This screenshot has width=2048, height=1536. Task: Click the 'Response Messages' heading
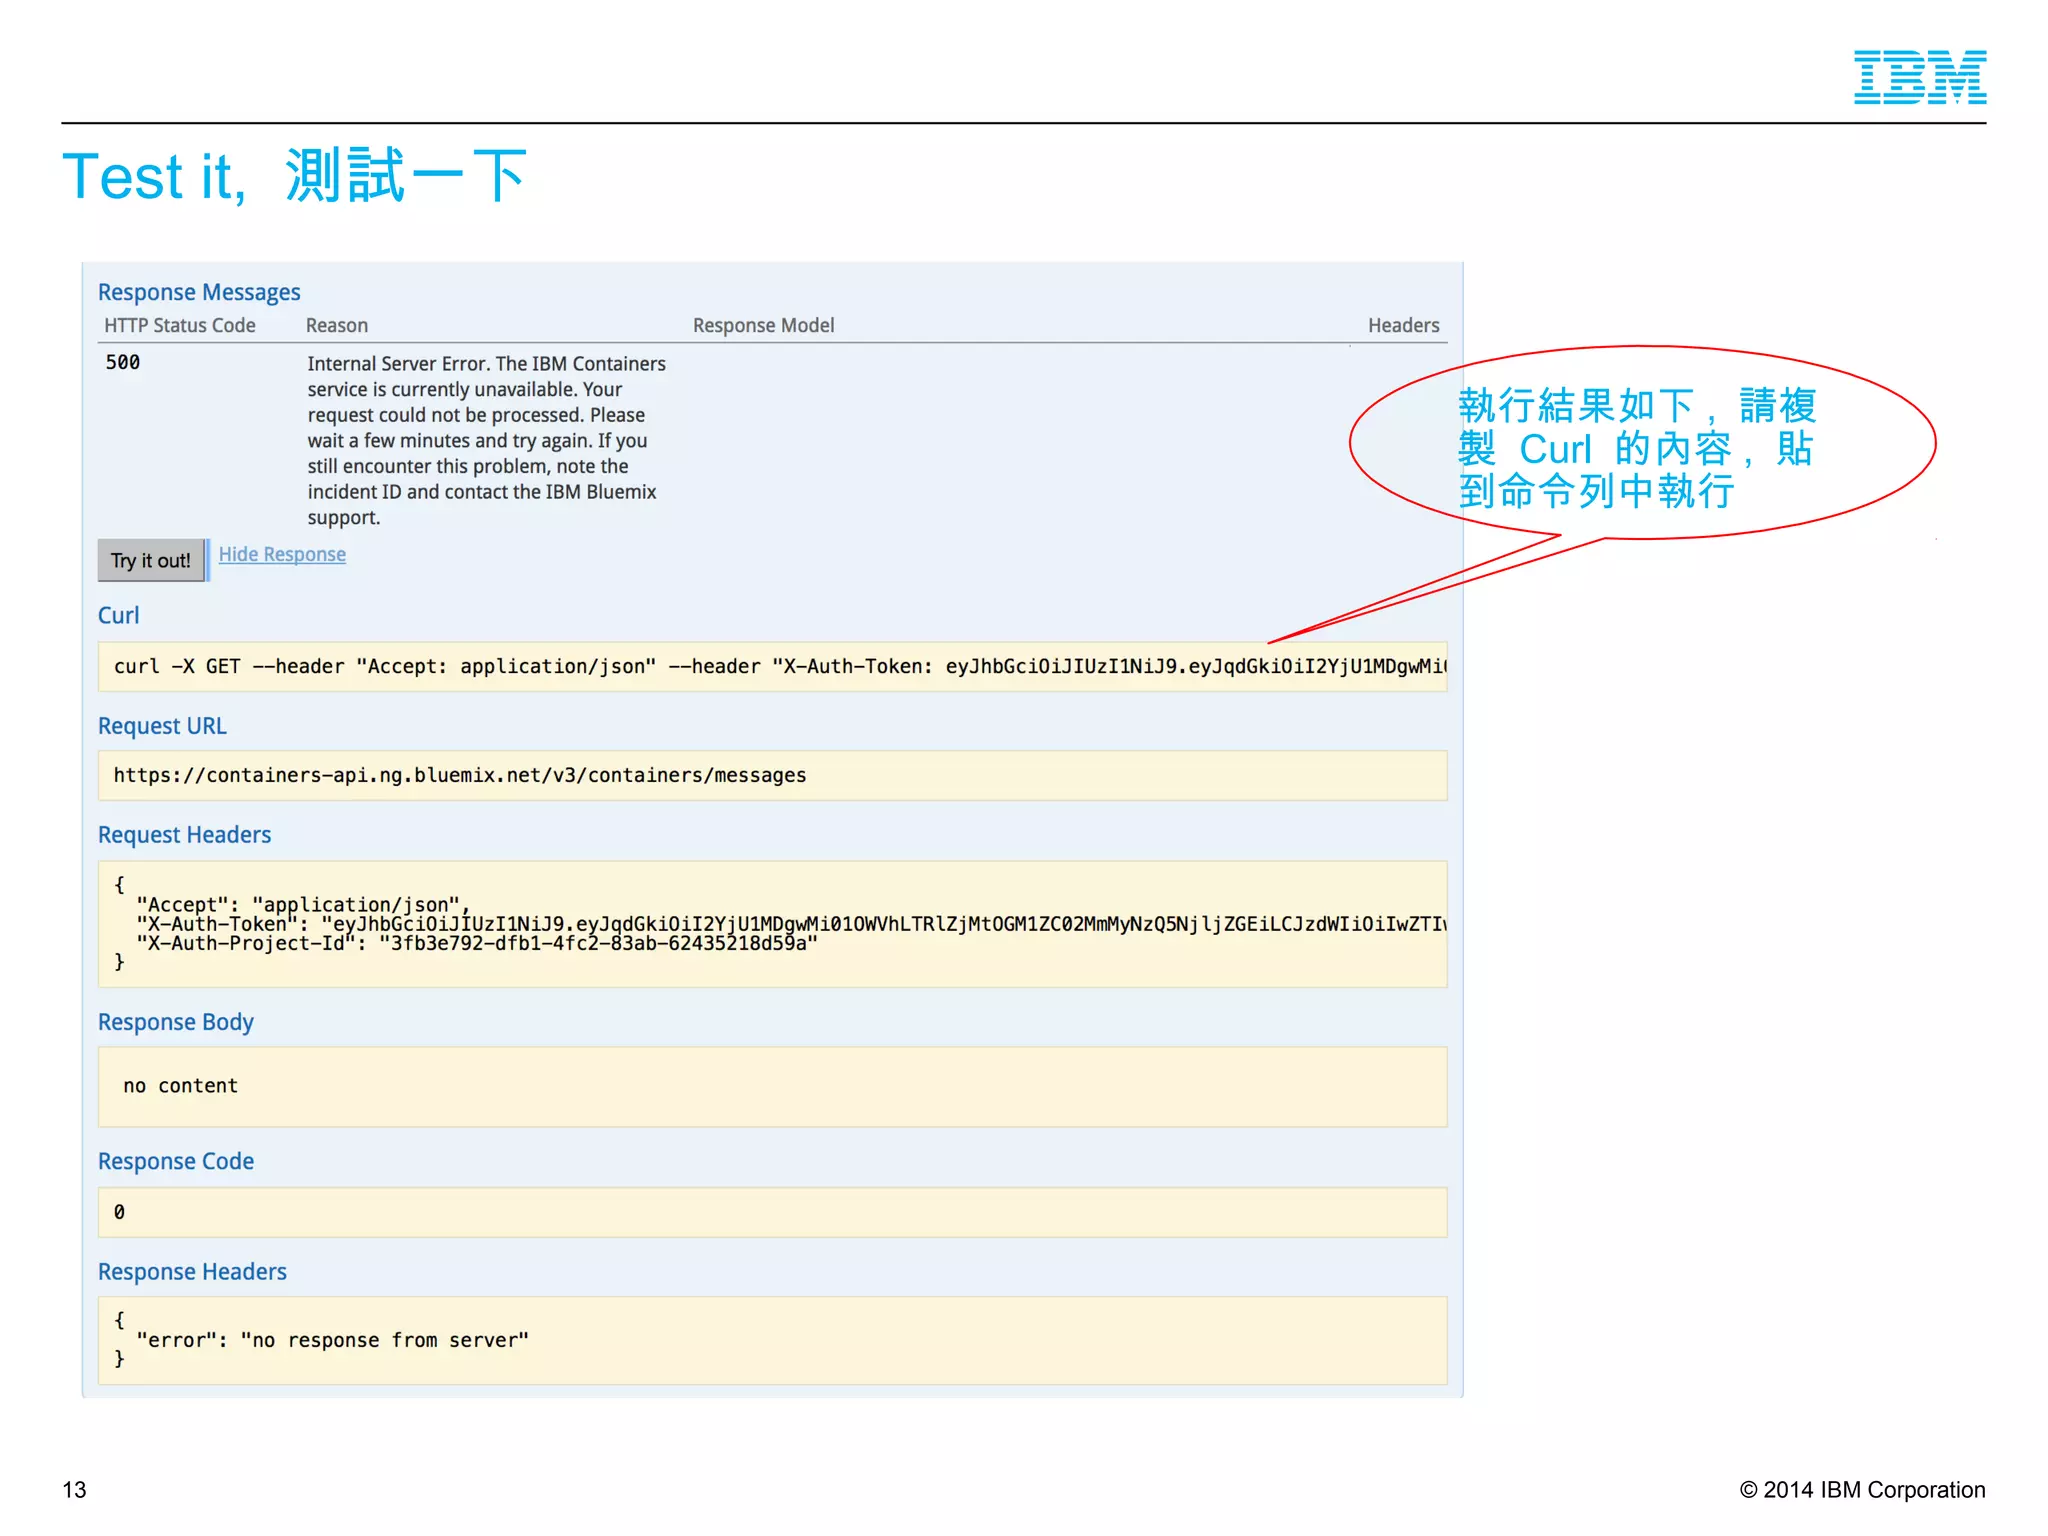(199, 292)
